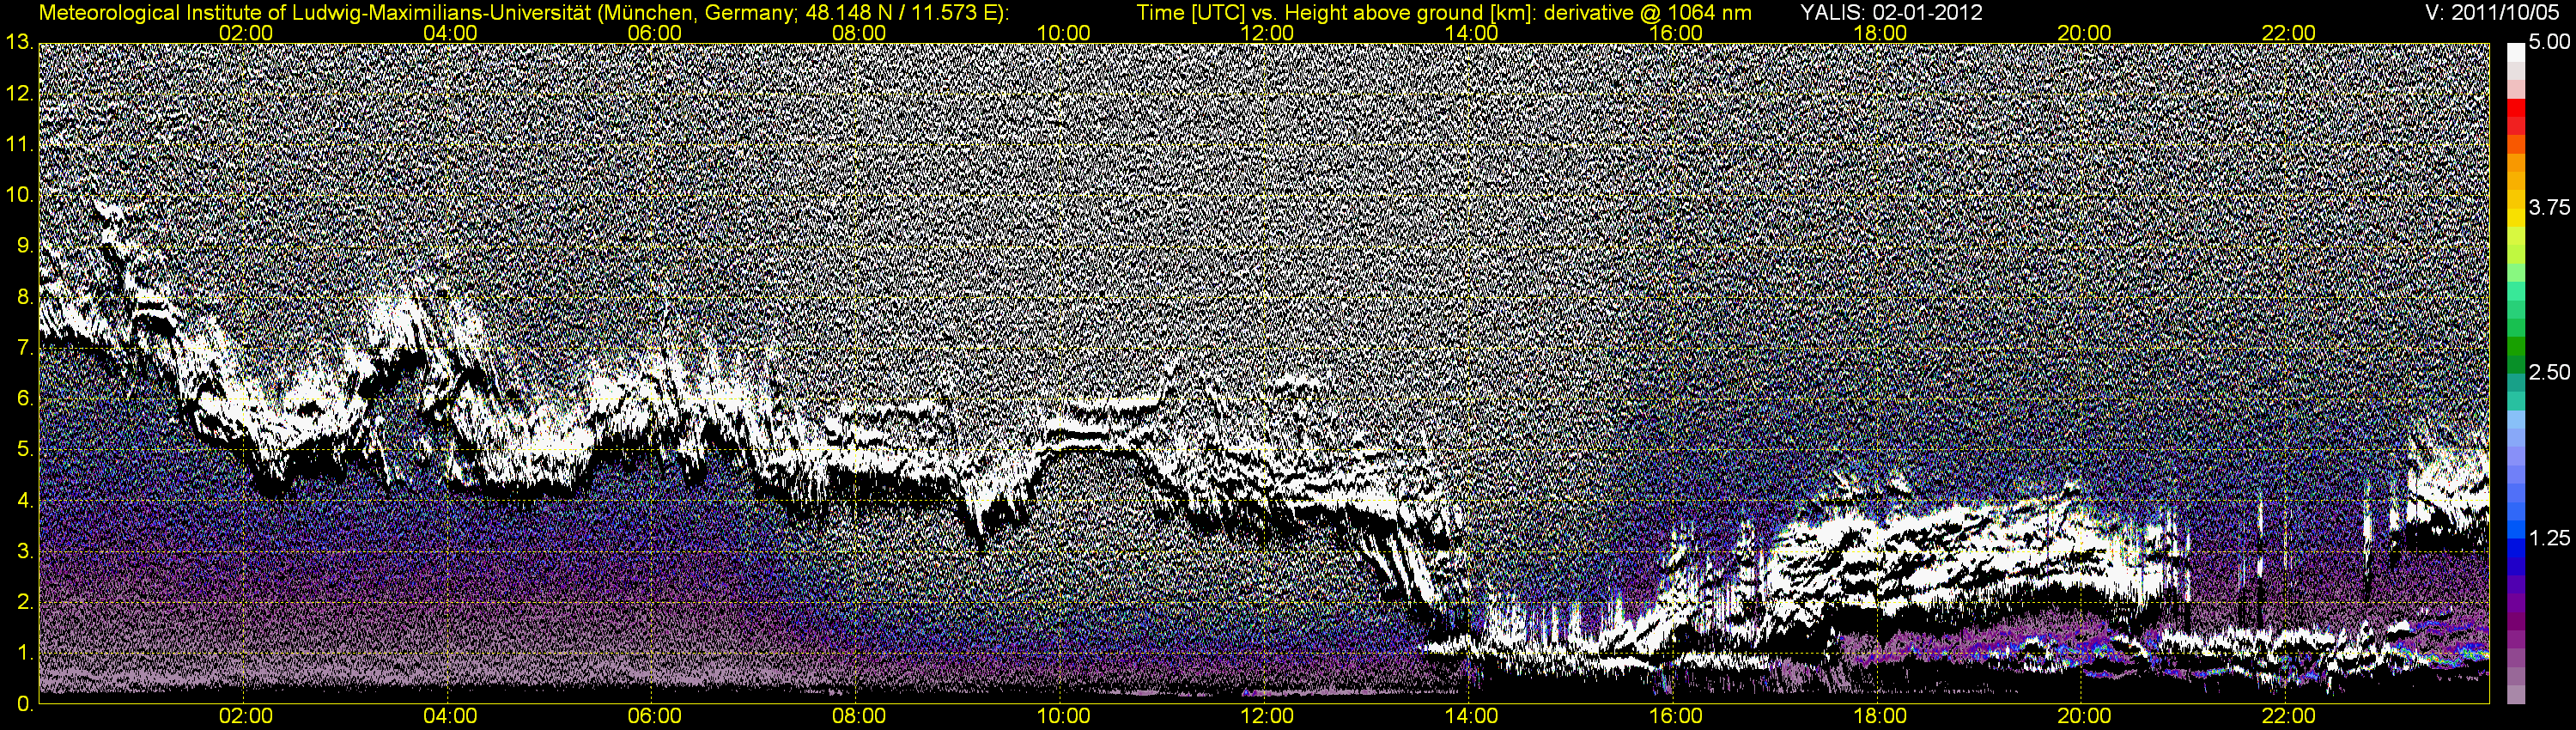2576x730 pixels.
Task: Click the 9 km height axis label
Action: [x=24, y=246]
